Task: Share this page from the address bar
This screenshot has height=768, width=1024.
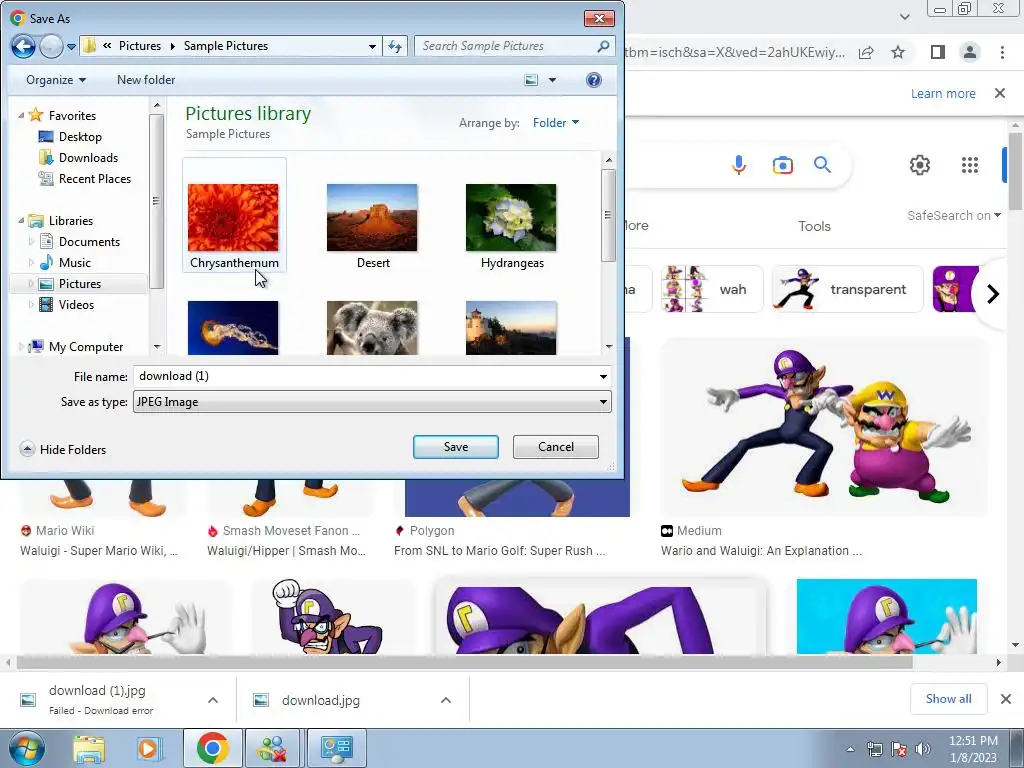Action: coord(866,52)
